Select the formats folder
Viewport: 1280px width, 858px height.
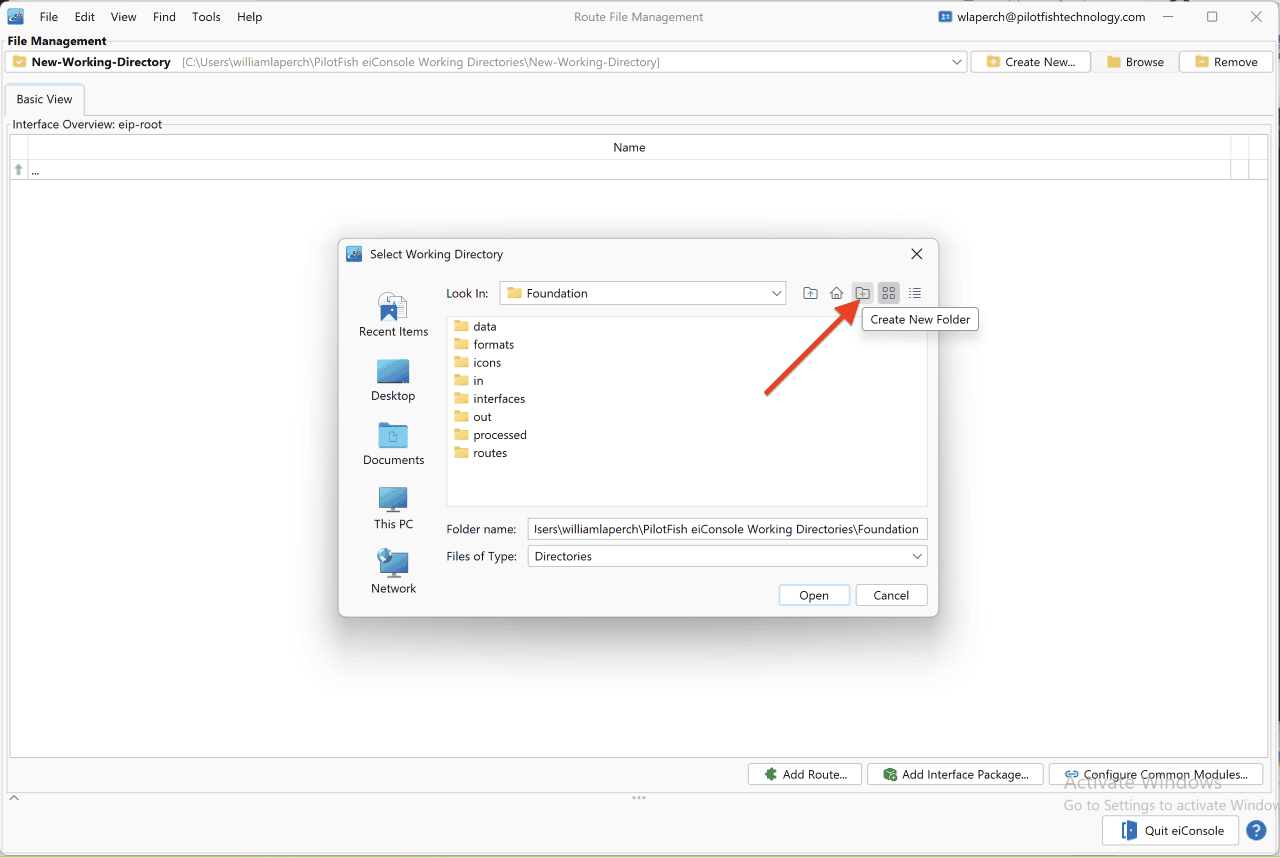click(484, 344)
